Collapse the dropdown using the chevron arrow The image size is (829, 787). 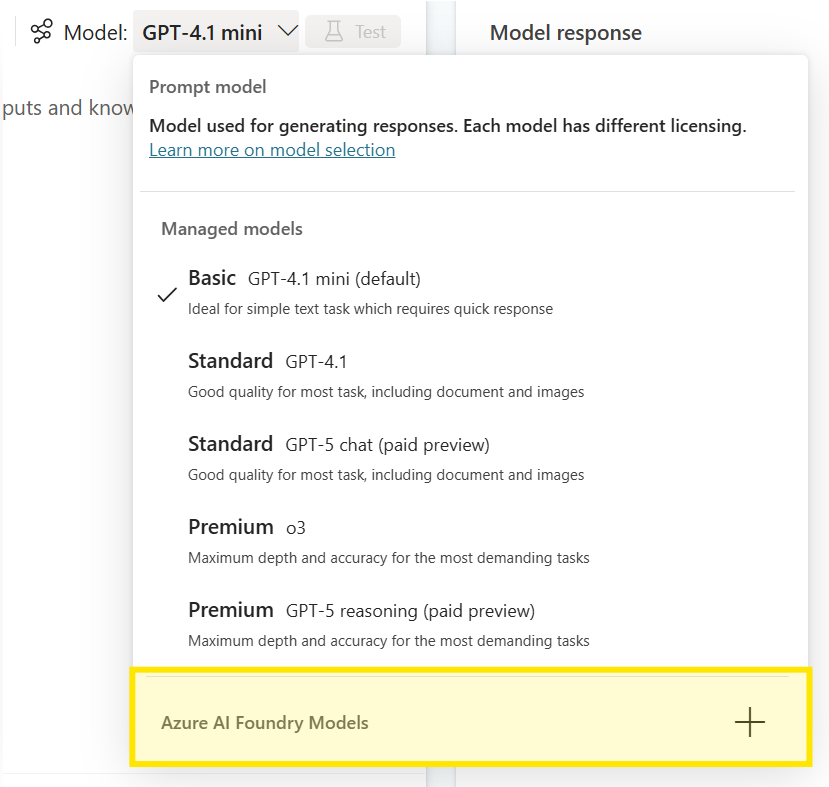(288, 31)
